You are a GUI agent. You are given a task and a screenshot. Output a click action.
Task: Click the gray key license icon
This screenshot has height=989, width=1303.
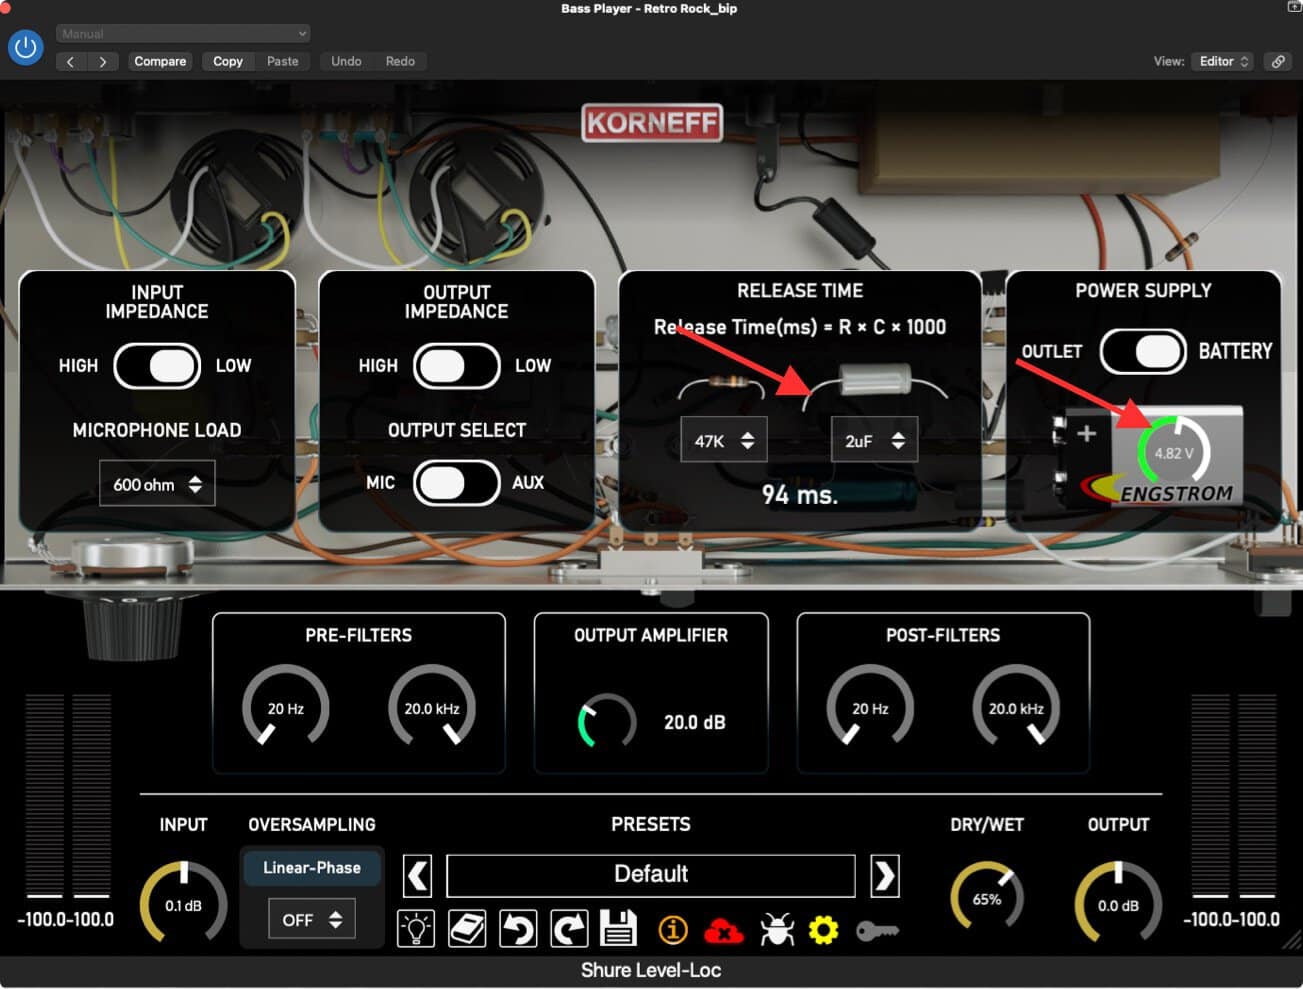pyautogui.click(x=877, y=931)
